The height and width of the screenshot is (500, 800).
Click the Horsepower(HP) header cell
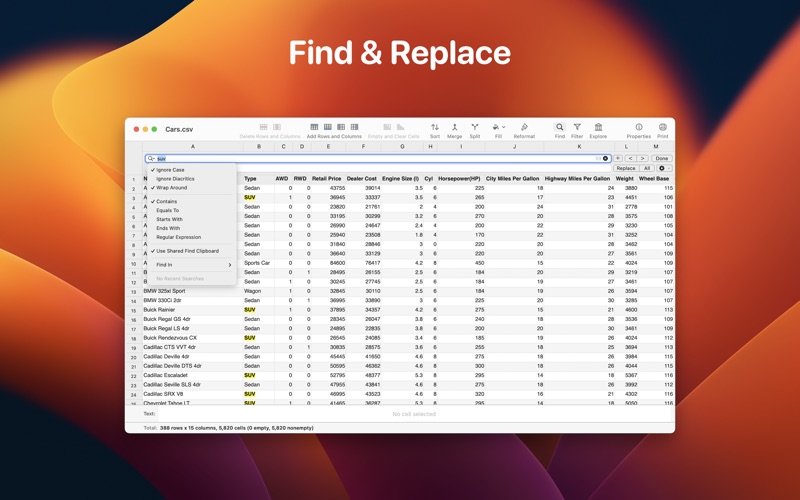click(x=459, y=179)
